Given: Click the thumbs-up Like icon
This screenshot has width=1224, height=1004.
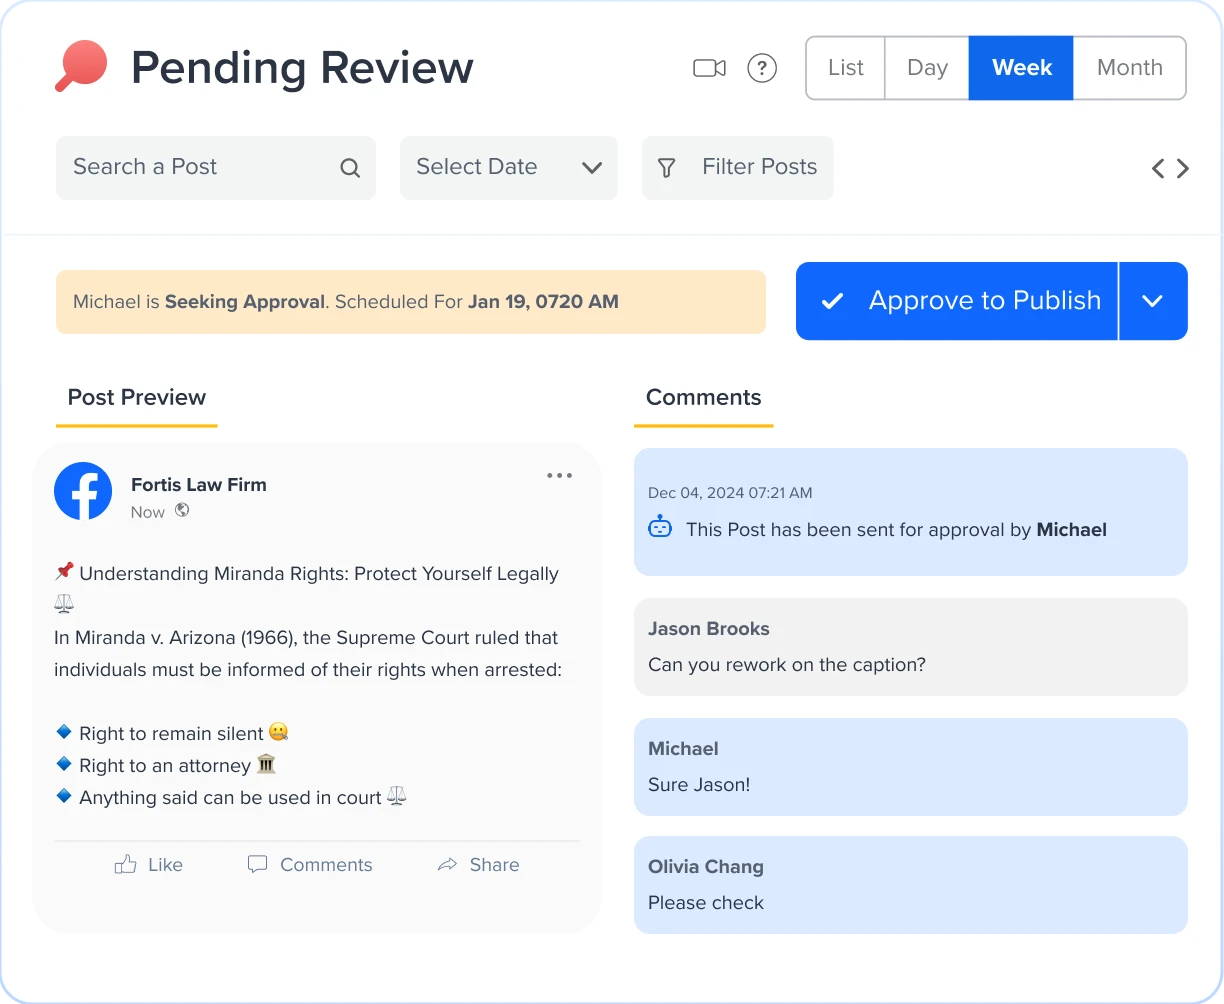Looking at the screenshot, I should (x=126, y=865).
